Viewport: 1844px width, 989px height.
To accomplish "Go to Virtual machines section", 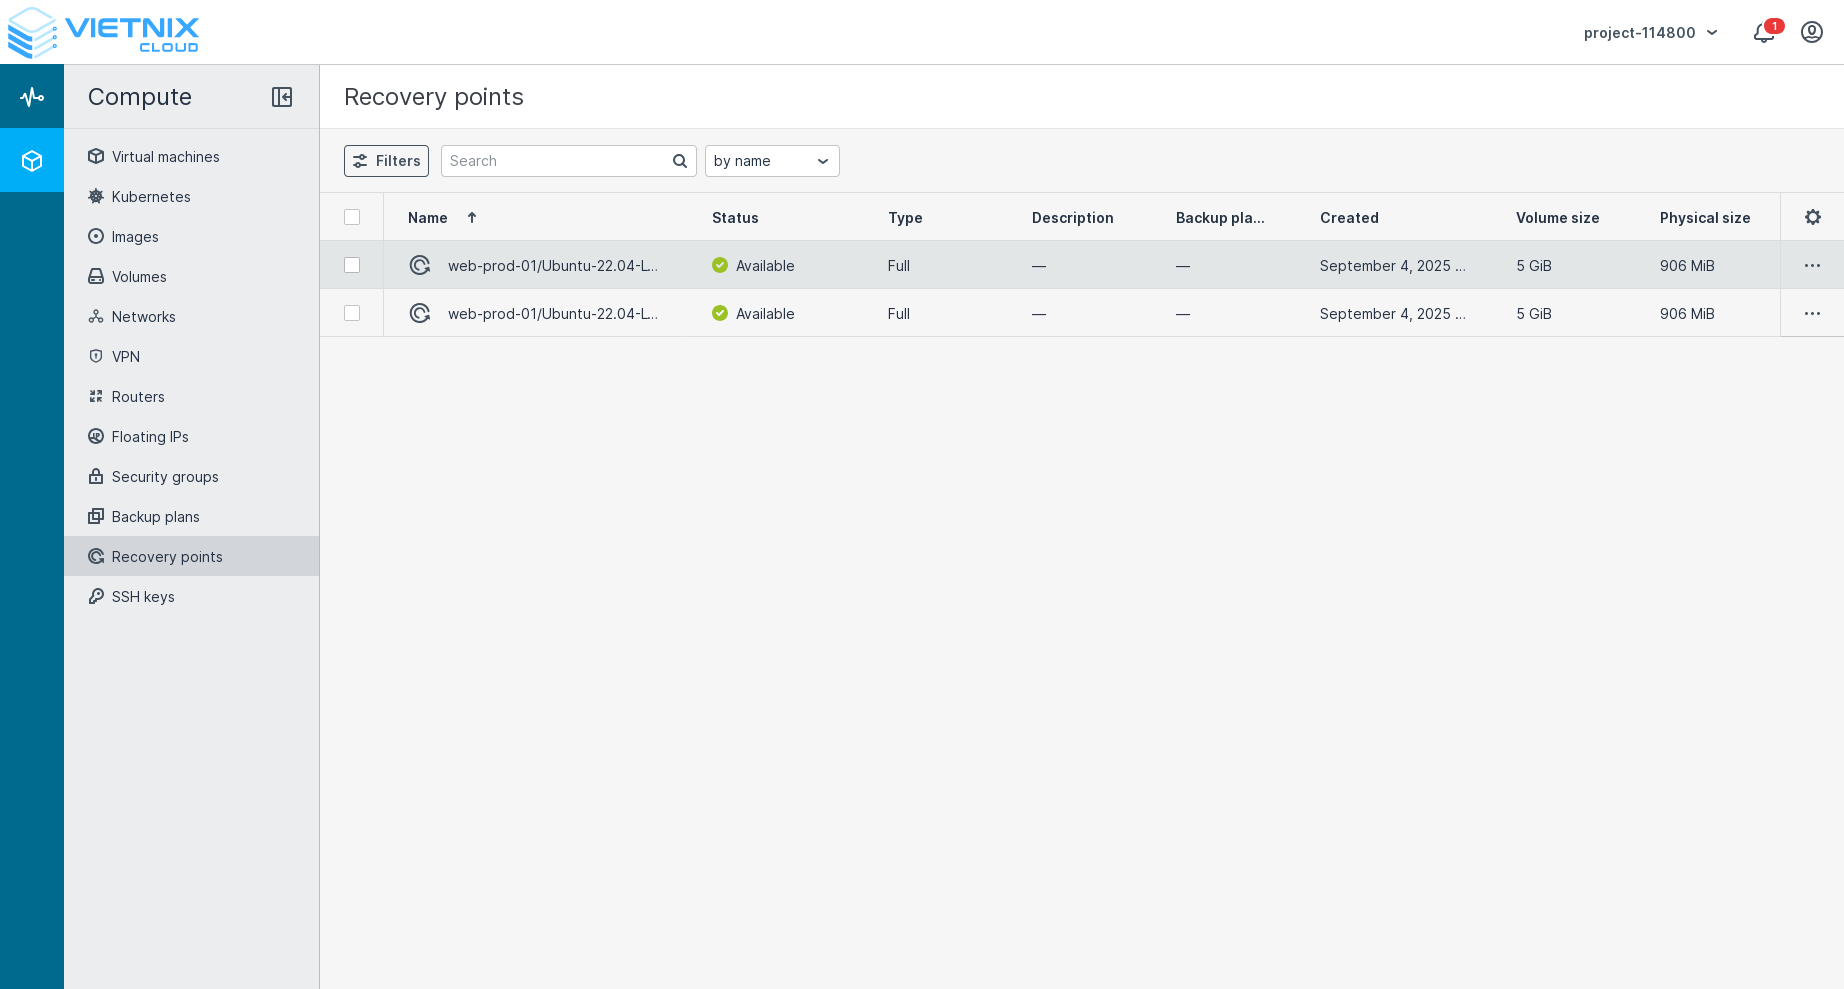I will pyautogui.click(x=165, y=157).
